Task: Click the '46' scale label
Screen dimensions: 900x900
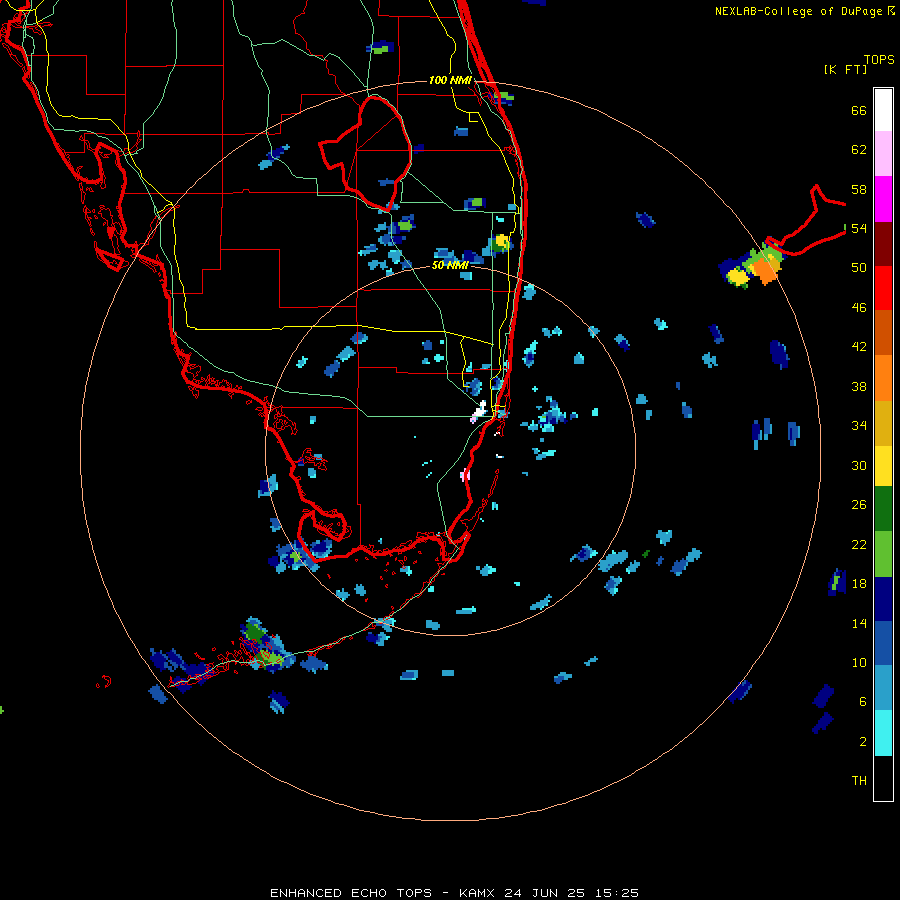Action: 859,308
